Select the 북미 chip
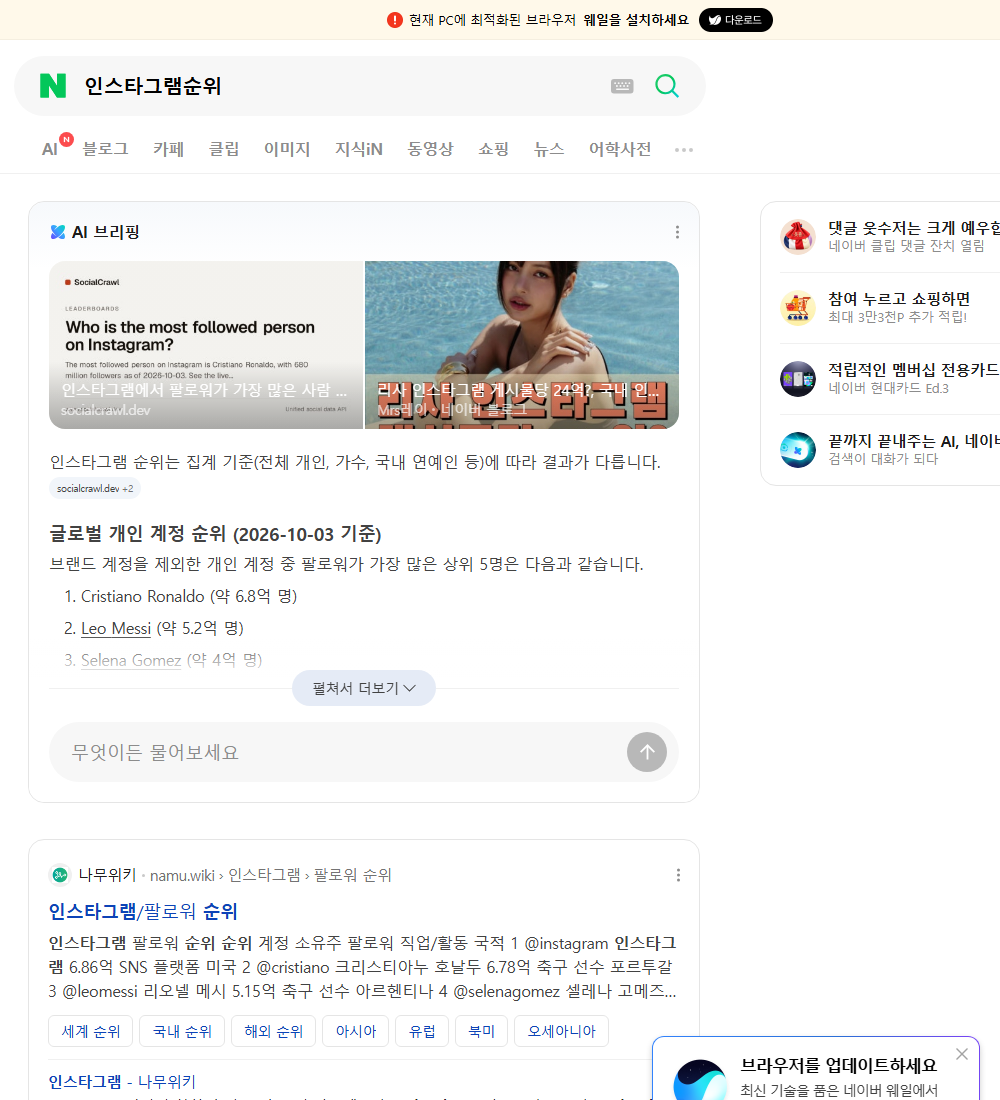1000x1100 pixels. [481, 1031]
